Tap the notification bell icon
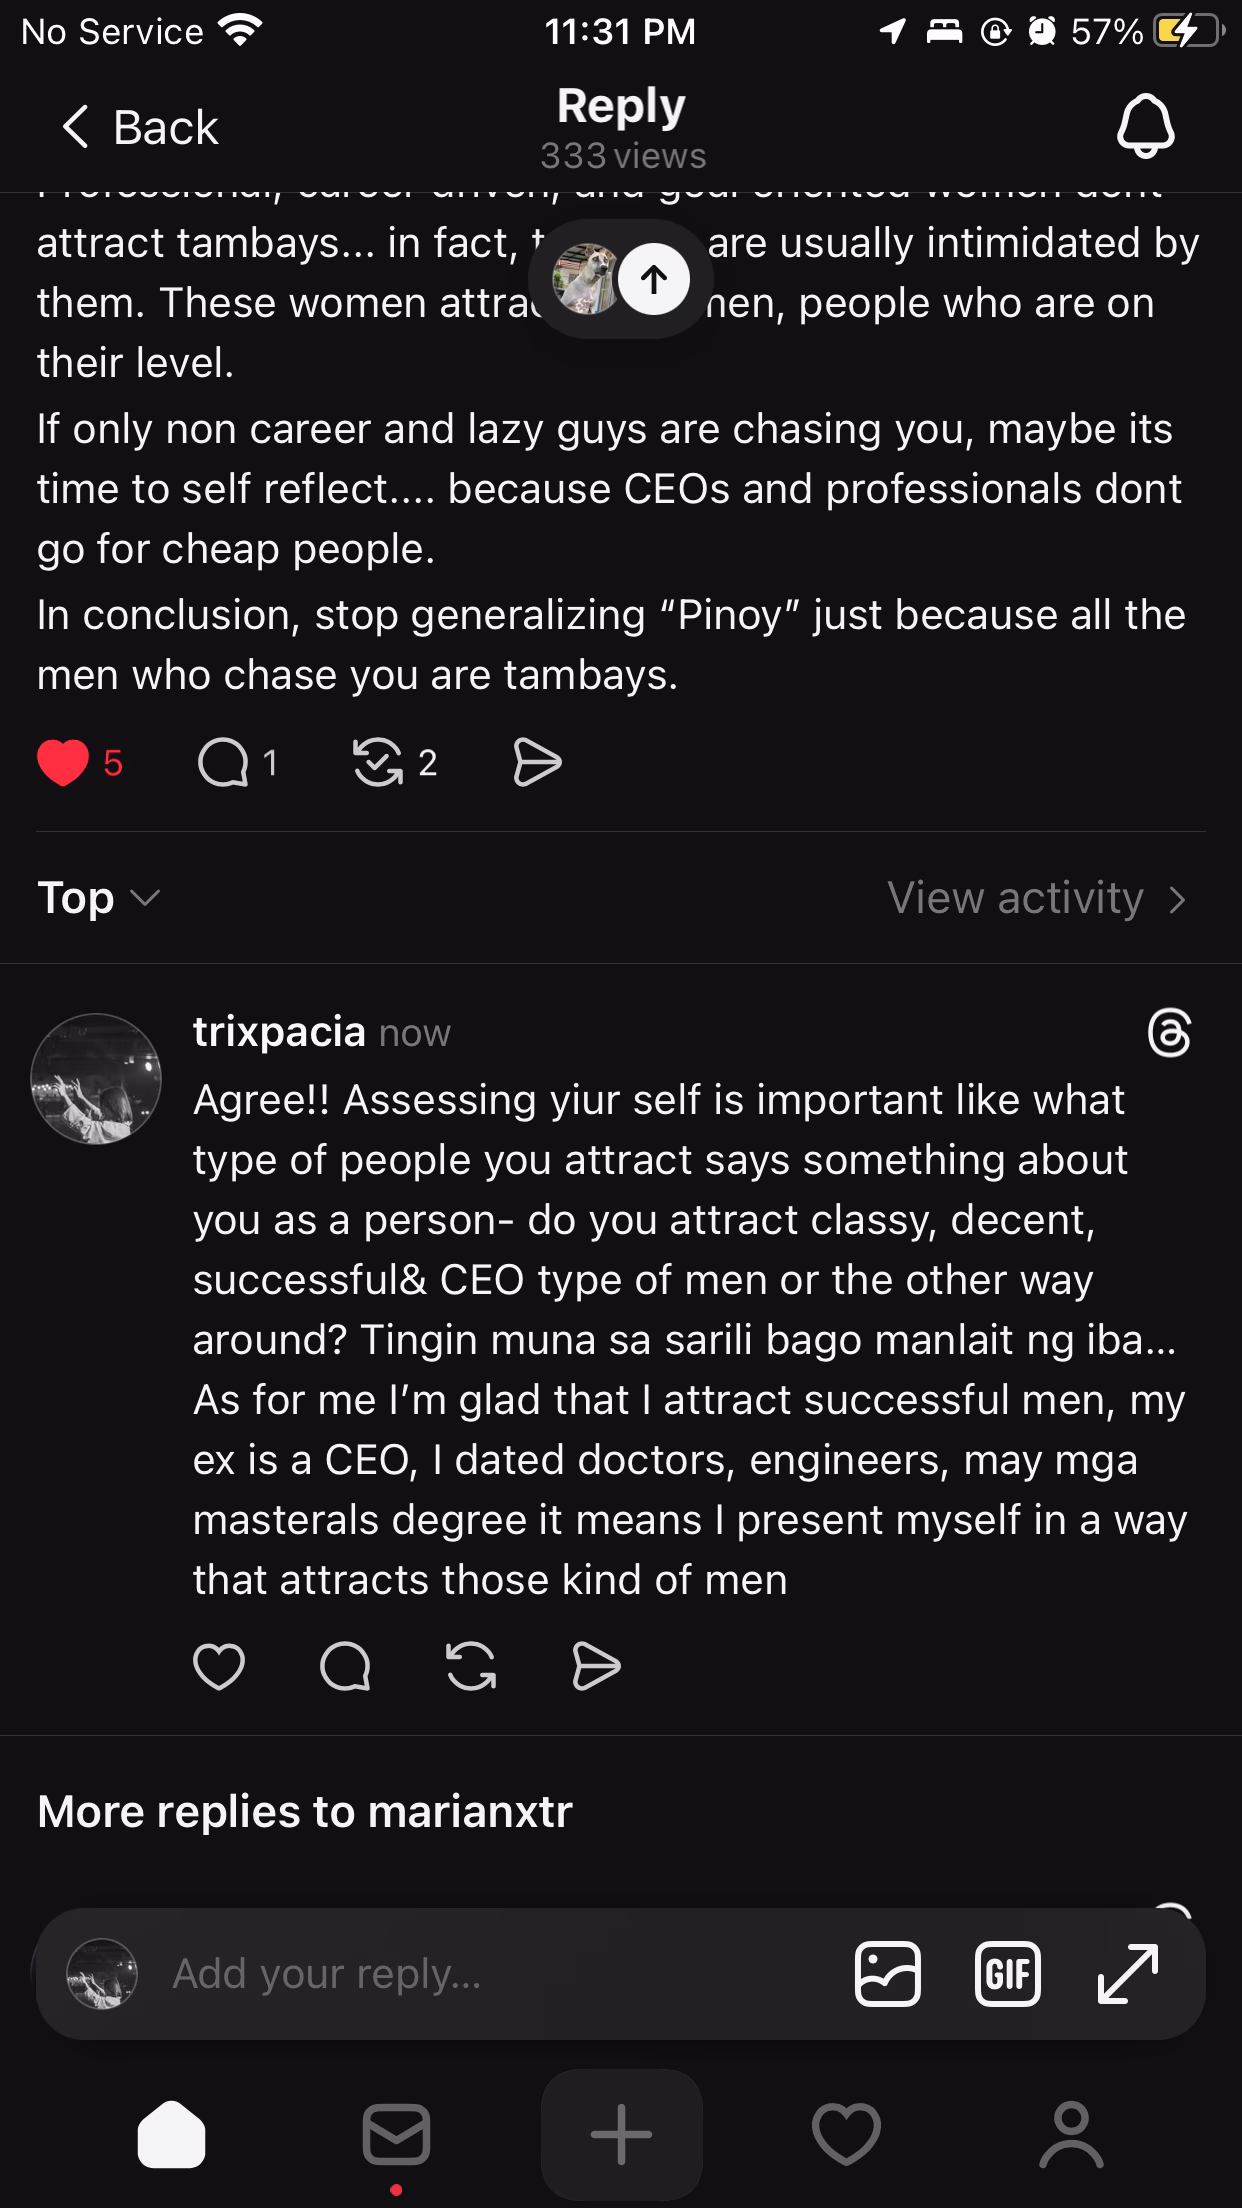Screen dimensions: 1242x2208 [1145, 127]
